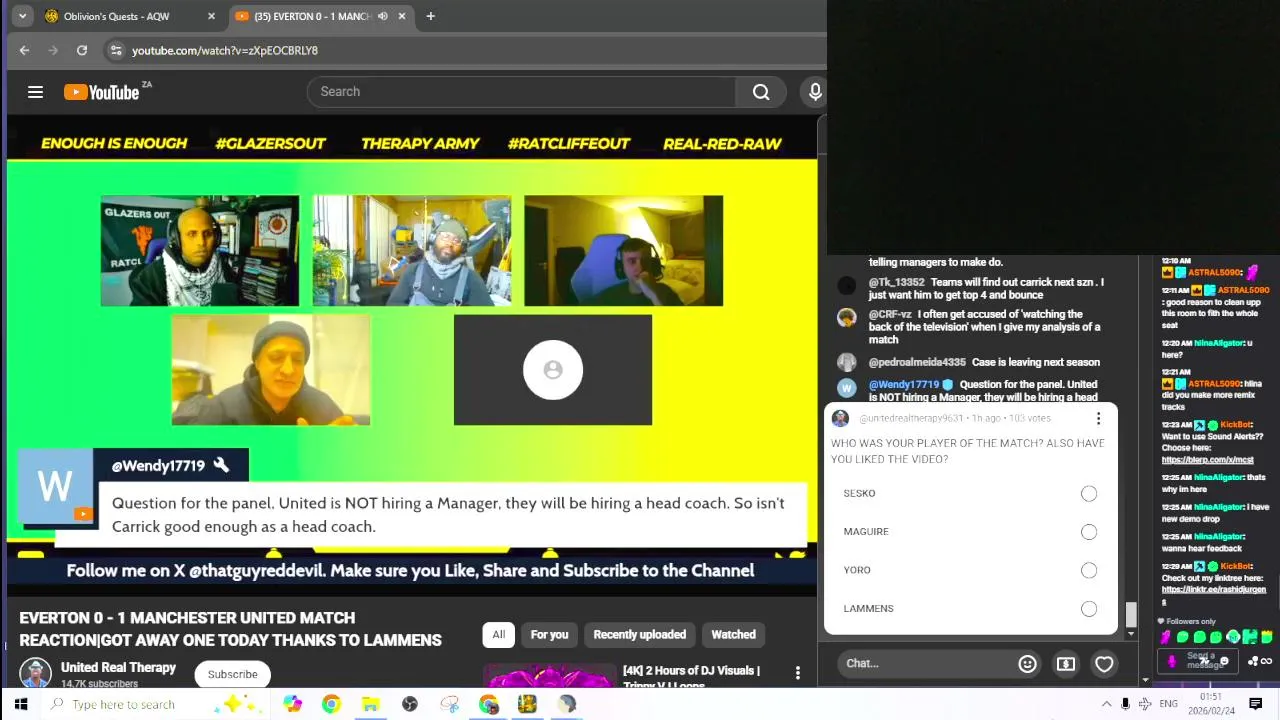Image resolution: width=1280 pixels, height=720 pixels.
Task: Mute the Everton tab audio icon
Action: tap(382, 16)
